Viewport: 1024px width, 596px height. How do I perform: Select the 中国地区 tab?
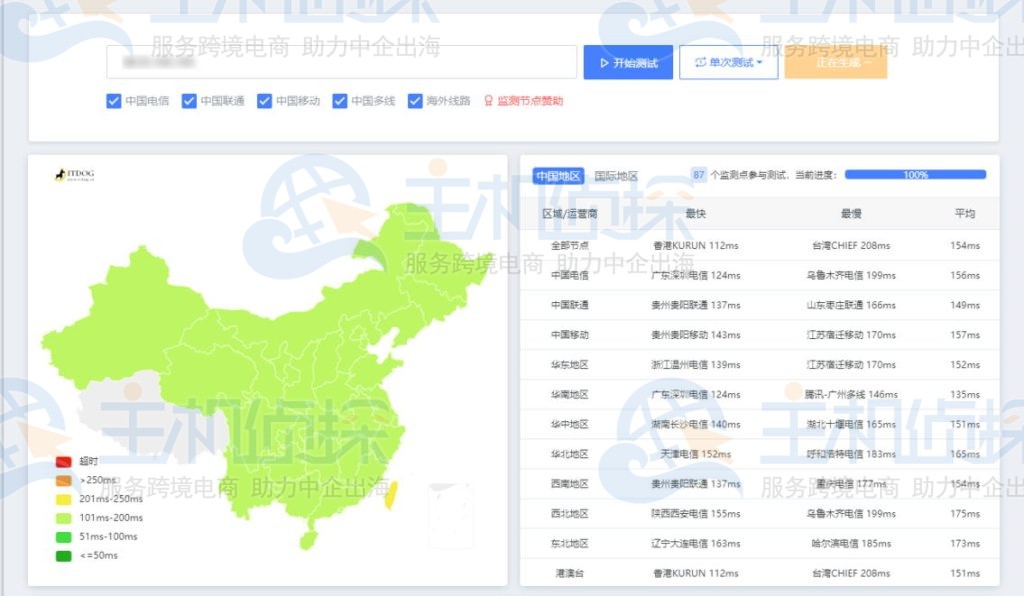(556, 174)
